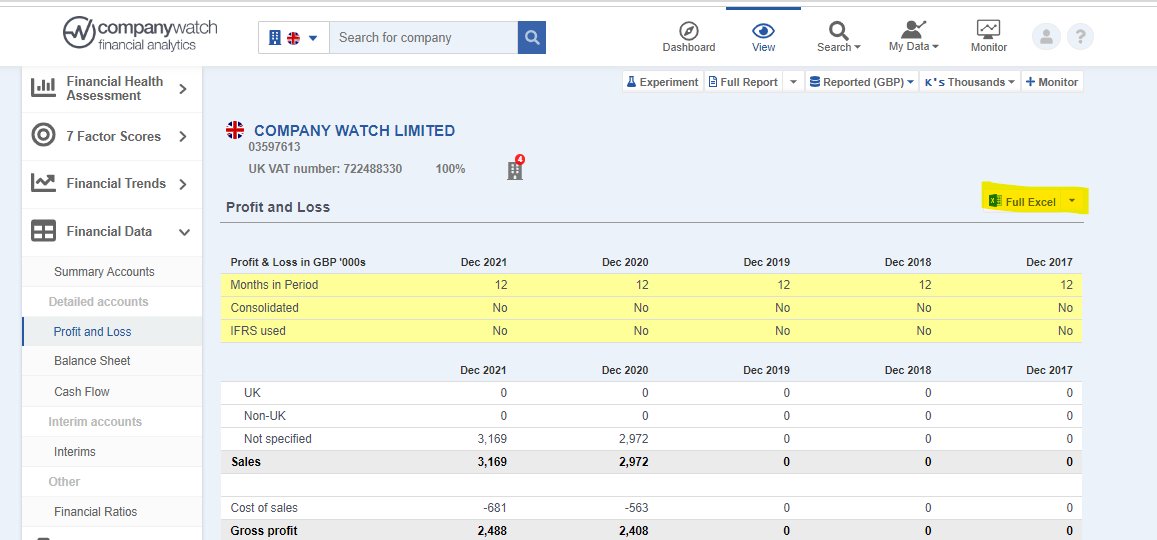Open the My Data menu
The width and height of the screenshot is (1157, 540).
pos(913,36)
